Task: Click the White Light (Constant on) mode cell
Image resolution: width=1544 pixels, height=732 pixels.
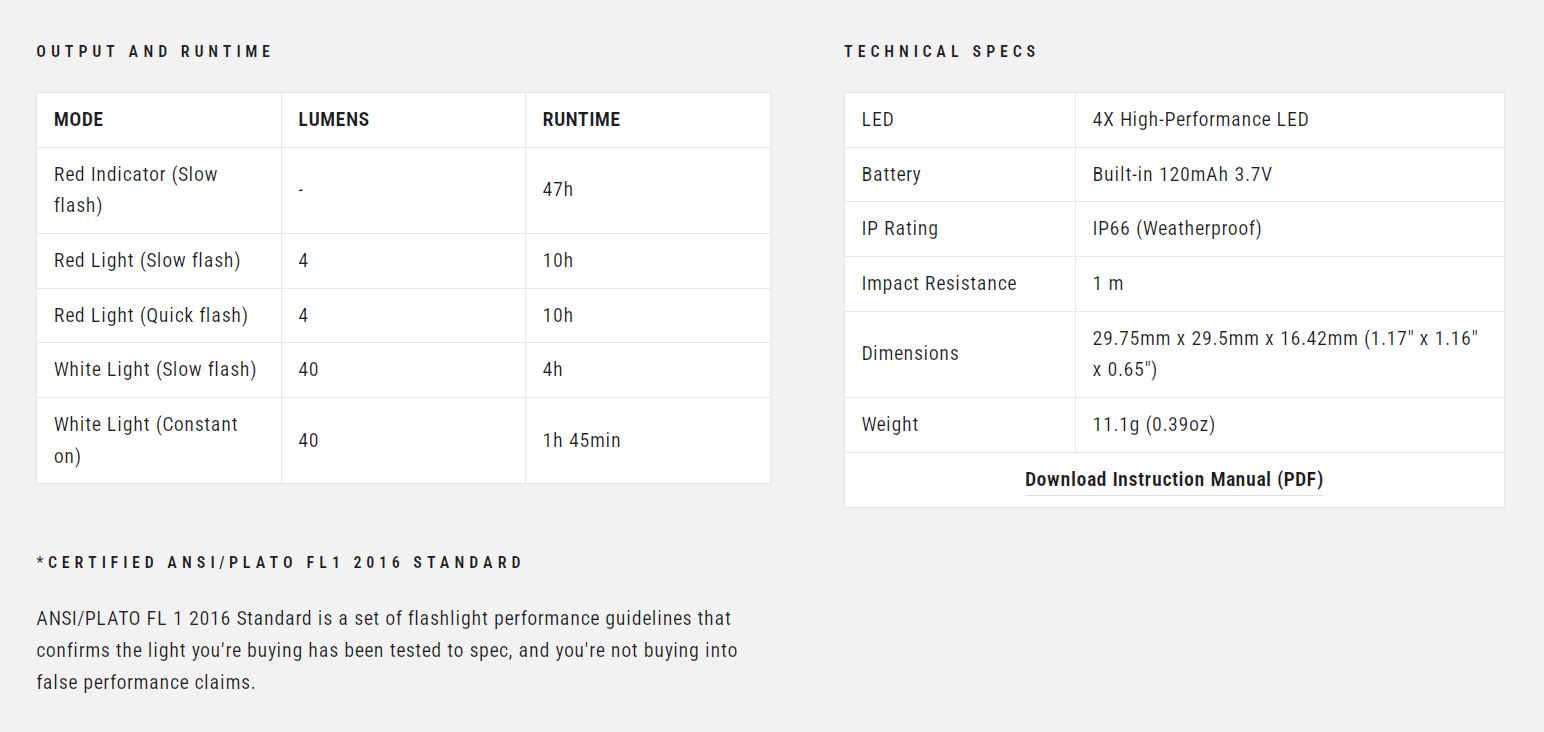Action: point(146,440)
